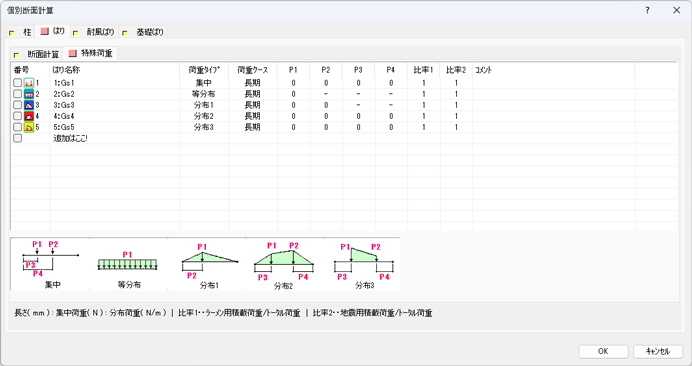Click the キャンセル button

(658, 351)
